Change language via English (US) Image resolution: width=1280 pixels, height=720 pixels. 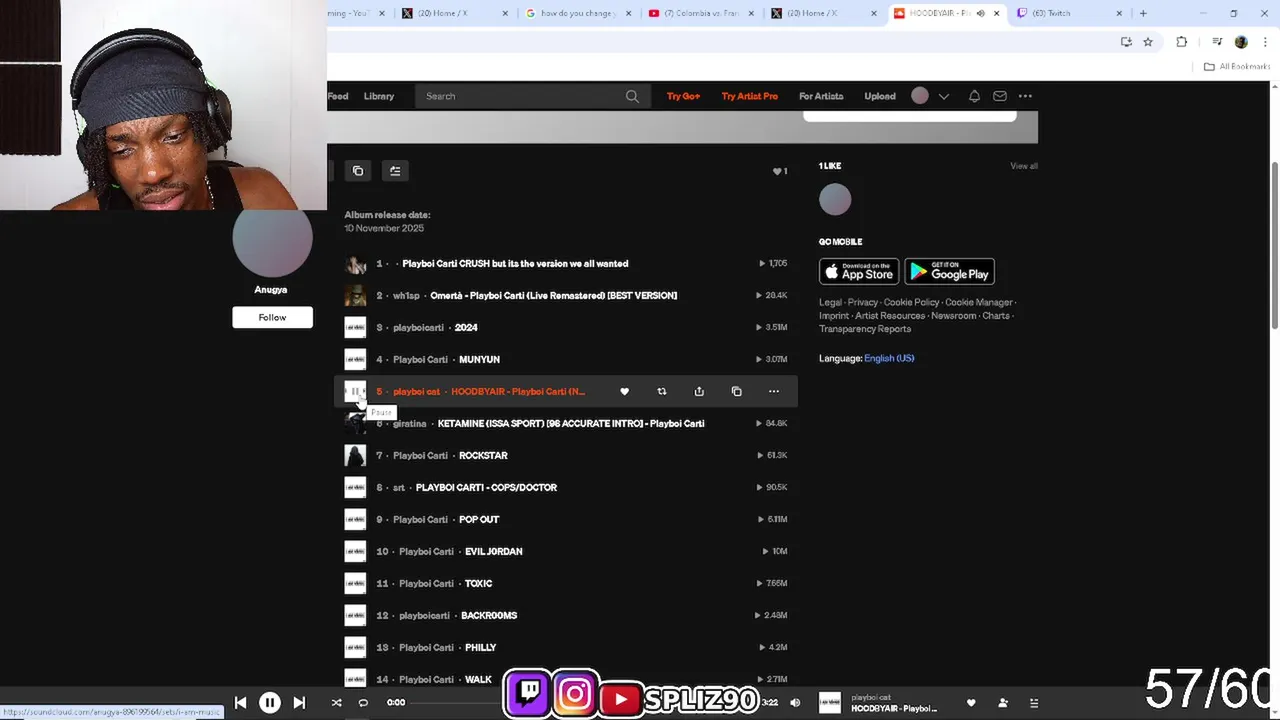(889, 358)
